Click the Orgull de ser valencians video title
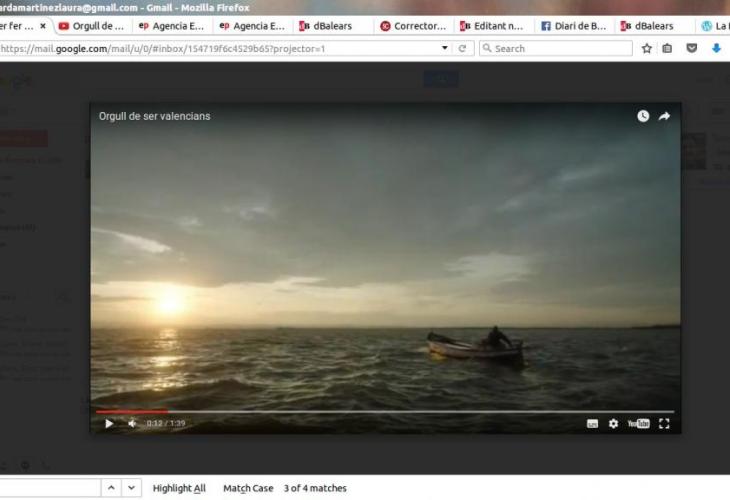The width and height of the screenshot is (730, 500). click(154, 116)
